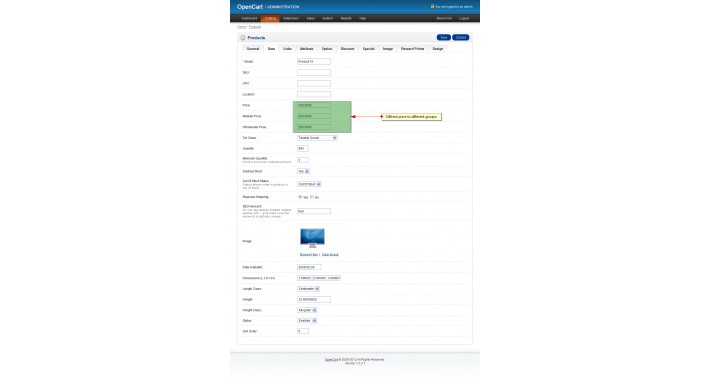Click the Dimensions width field
This screenshot has width=710, height=380.
click(319, 278)
